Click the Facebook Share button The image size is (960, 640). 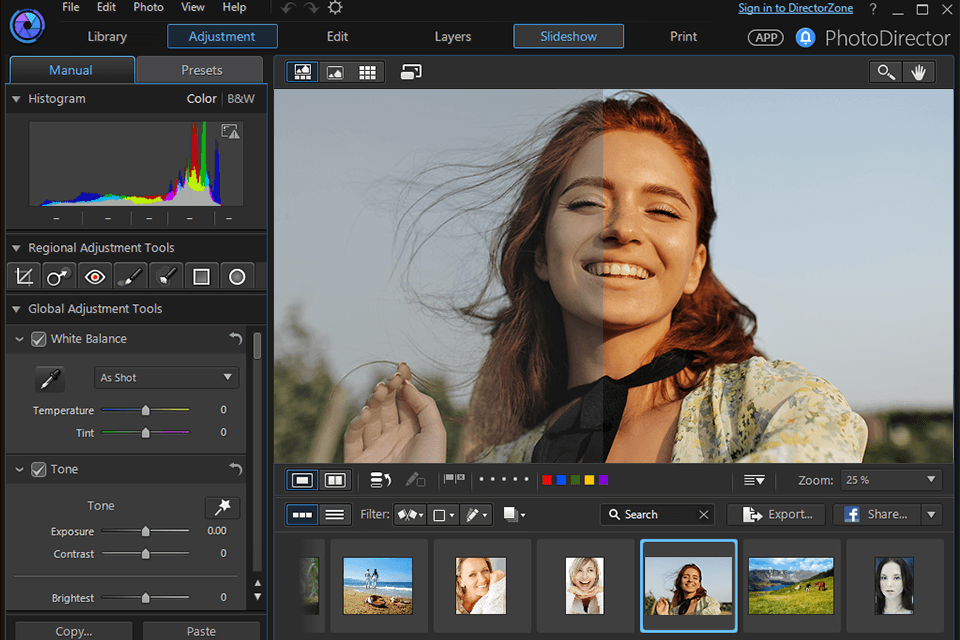pyautogui.click(x=877, y=514)
